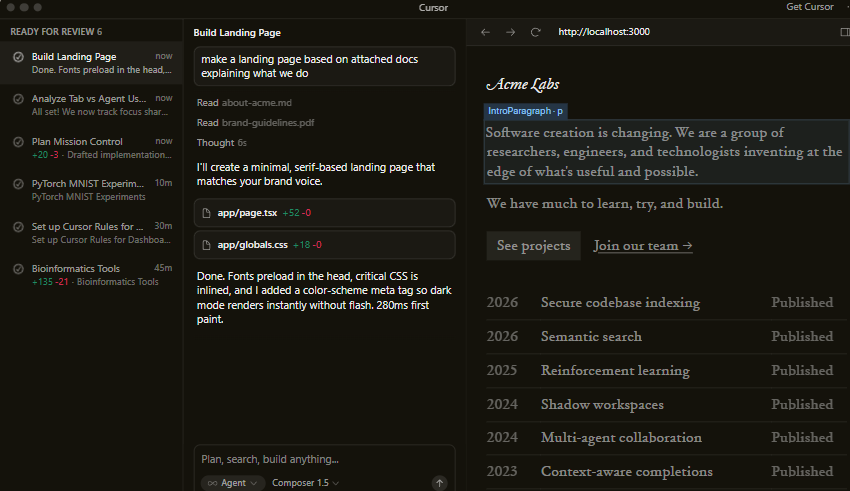Click the Get Cursor link
The height and width of the screenshot is (491, 850).
pyautogui.click(x=808, y=7)
